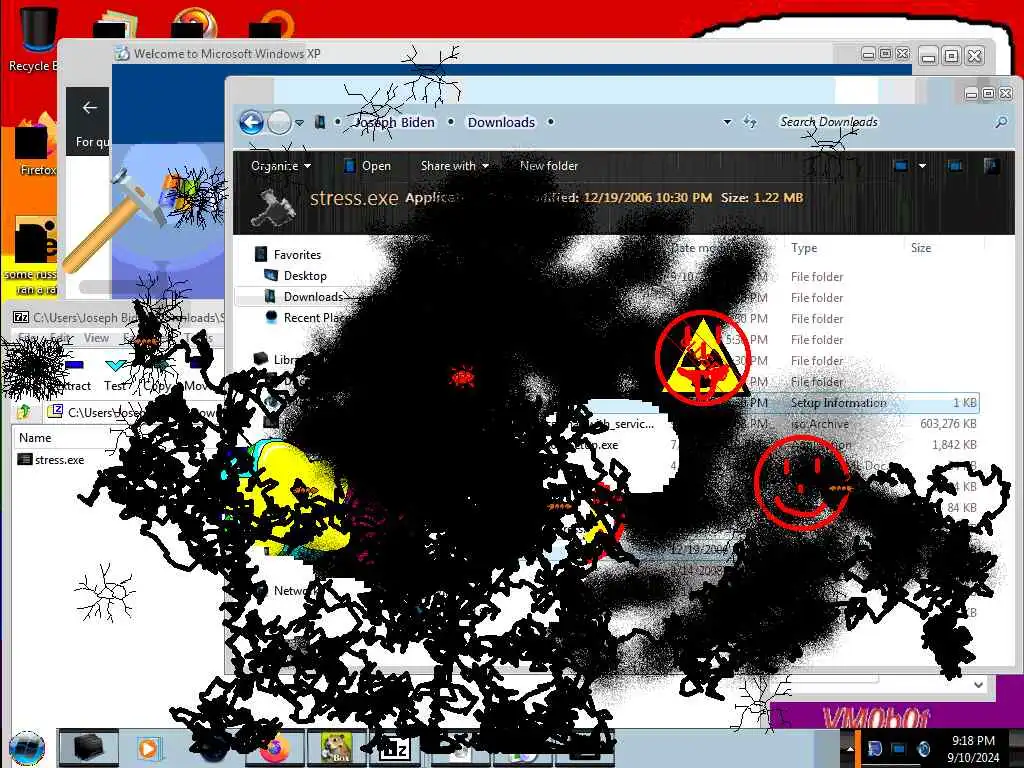1024x768 pixels.
Task: Open the Firefox desktop shortcut
Action: 34,146
